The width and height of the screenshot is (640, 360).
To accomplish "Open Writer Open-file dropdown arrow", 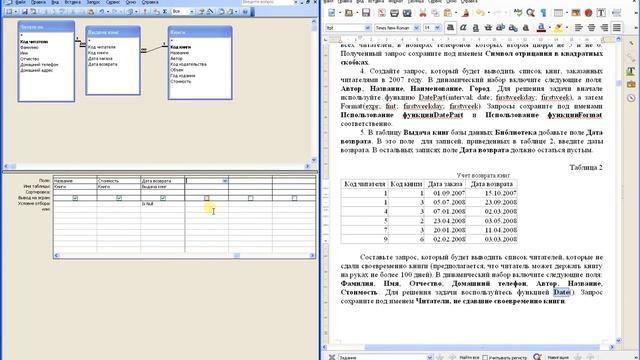I will click(358, 13).
